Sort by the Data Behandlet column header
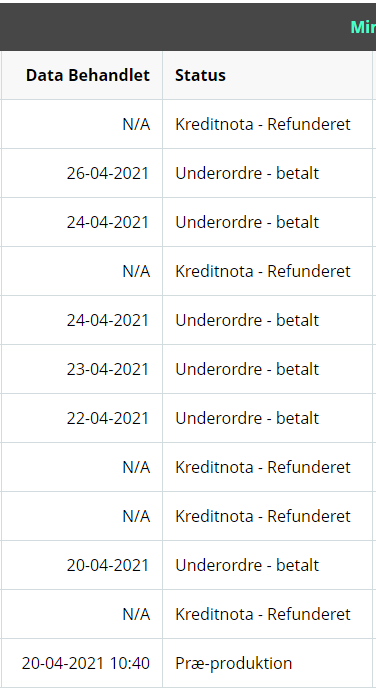376x688 pixels. coord(88,75)
